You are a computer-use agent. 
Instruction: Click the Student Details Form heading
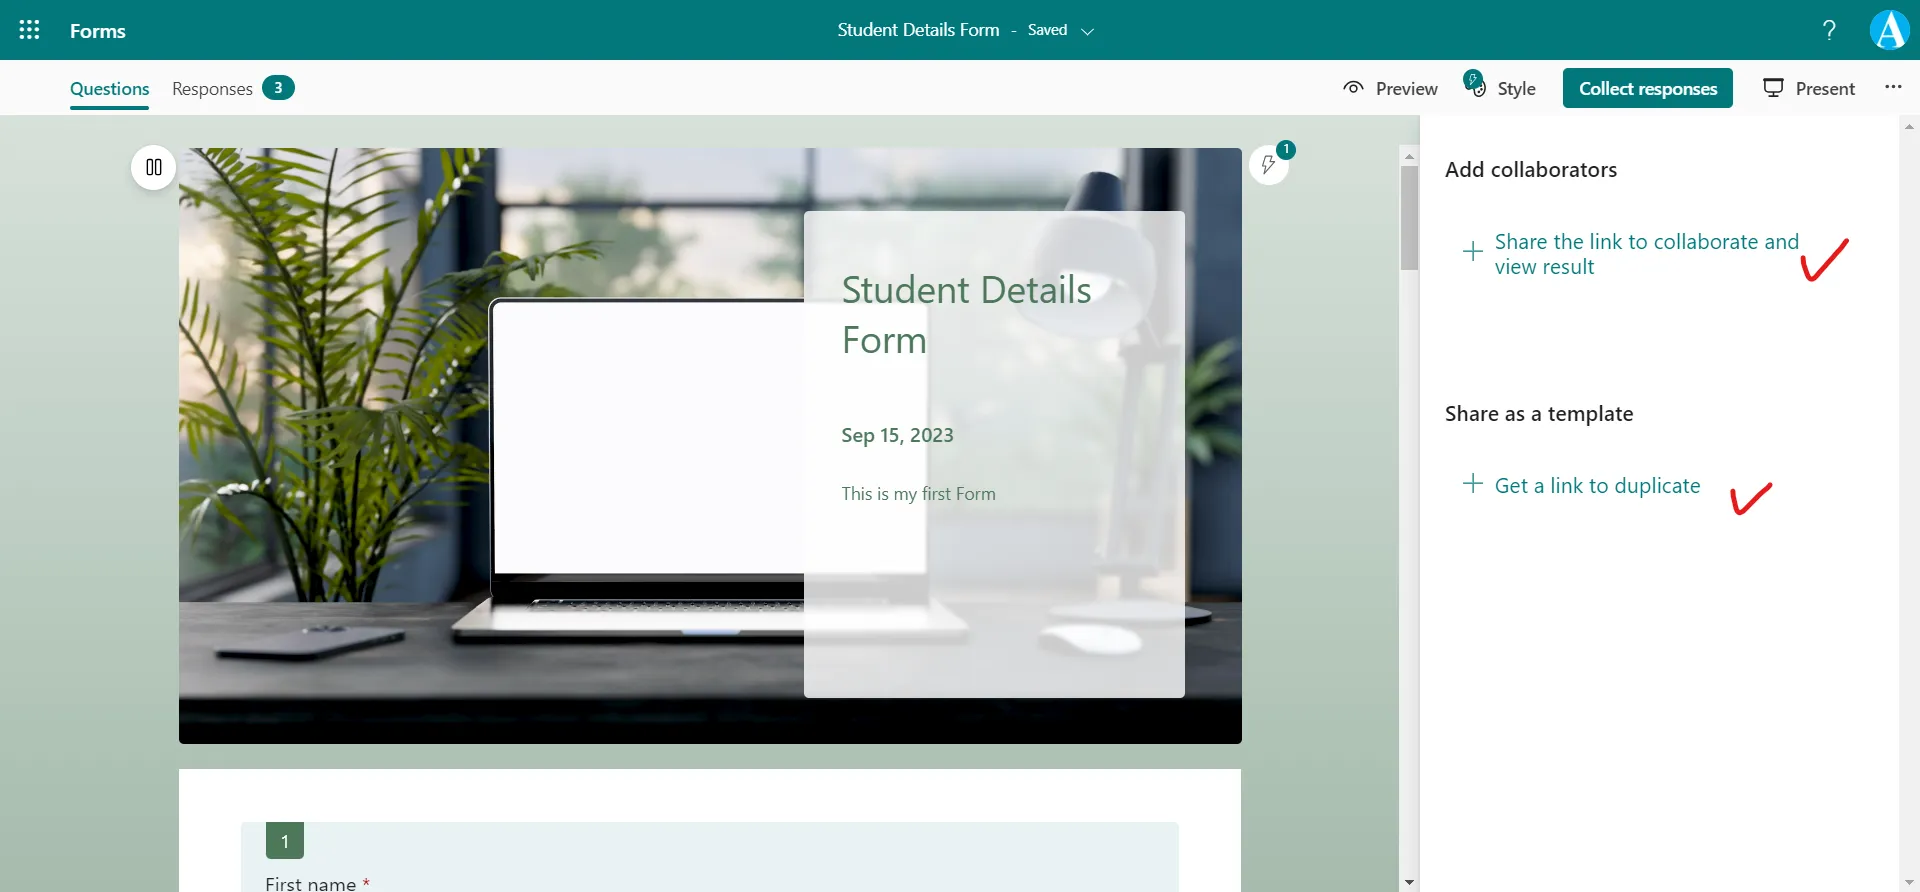click(966, 315)
